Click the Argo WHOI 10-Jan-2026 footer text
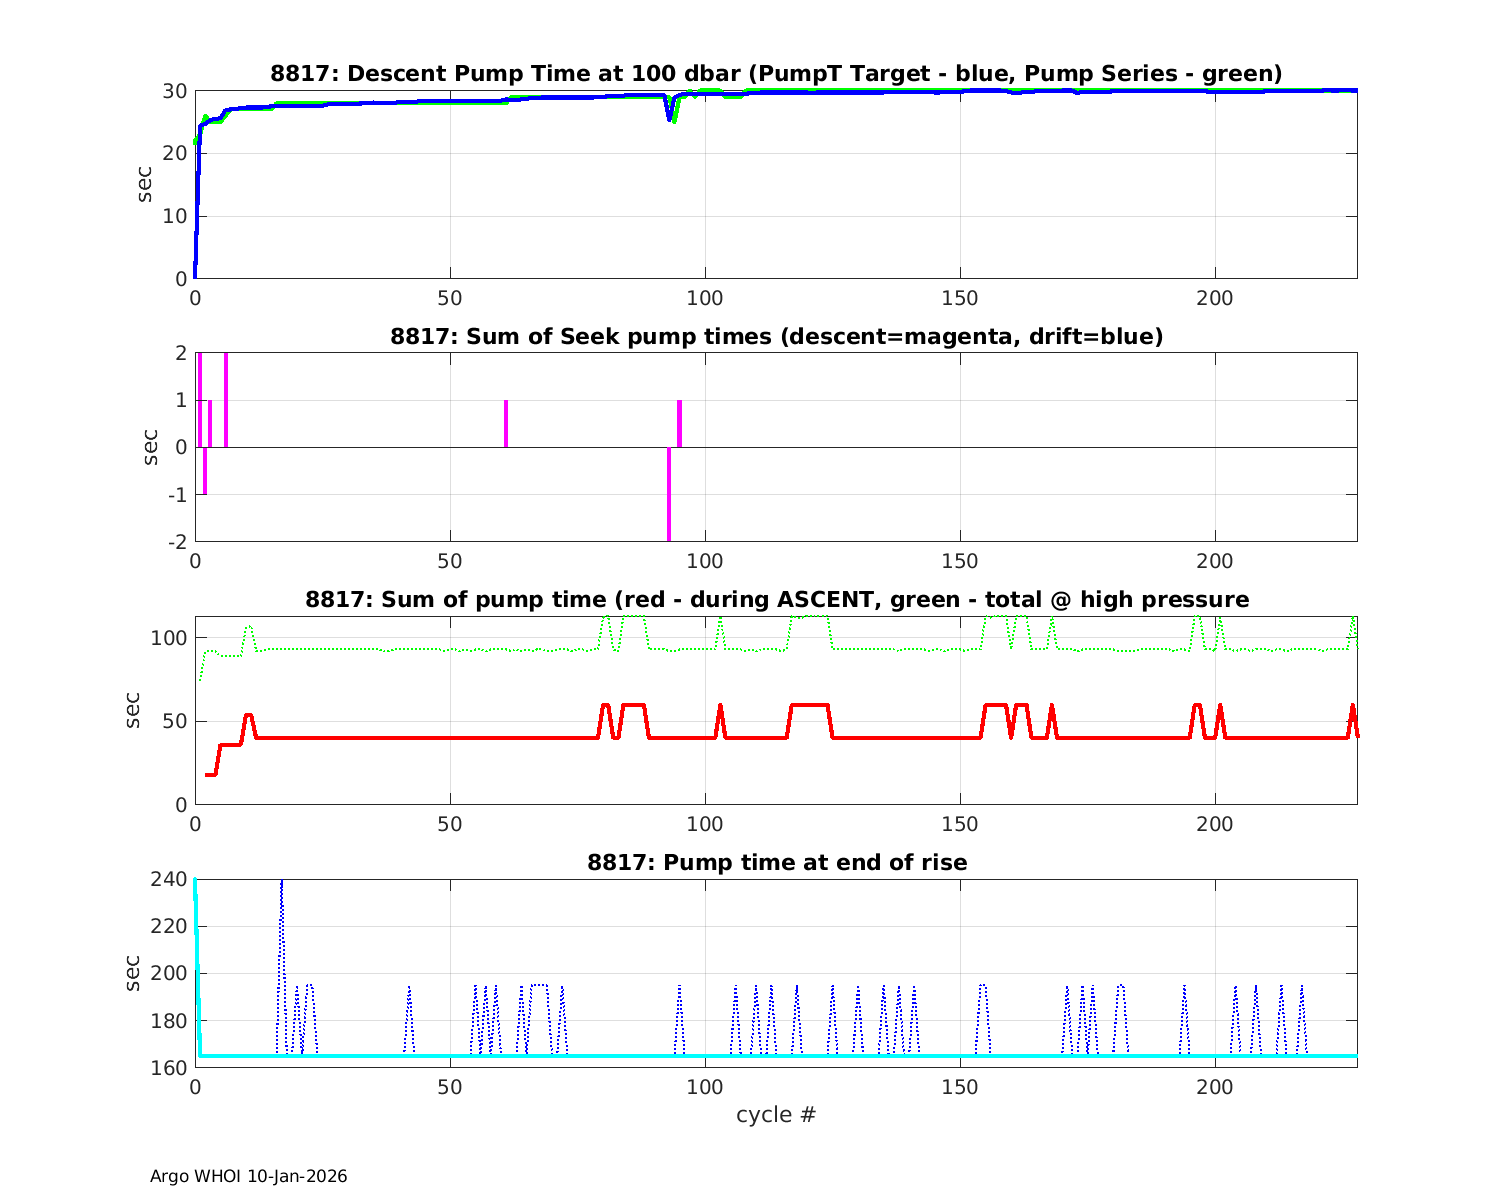 249,1176
